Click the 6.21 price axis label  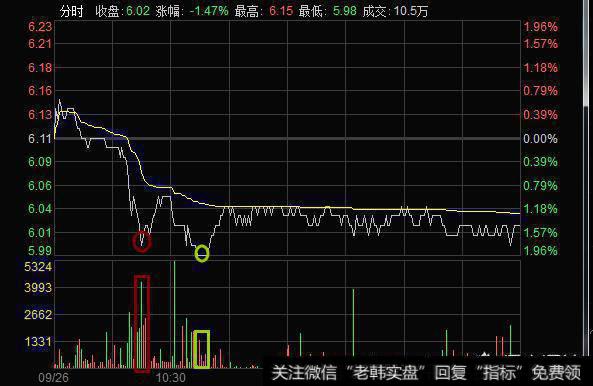(40, 43)
